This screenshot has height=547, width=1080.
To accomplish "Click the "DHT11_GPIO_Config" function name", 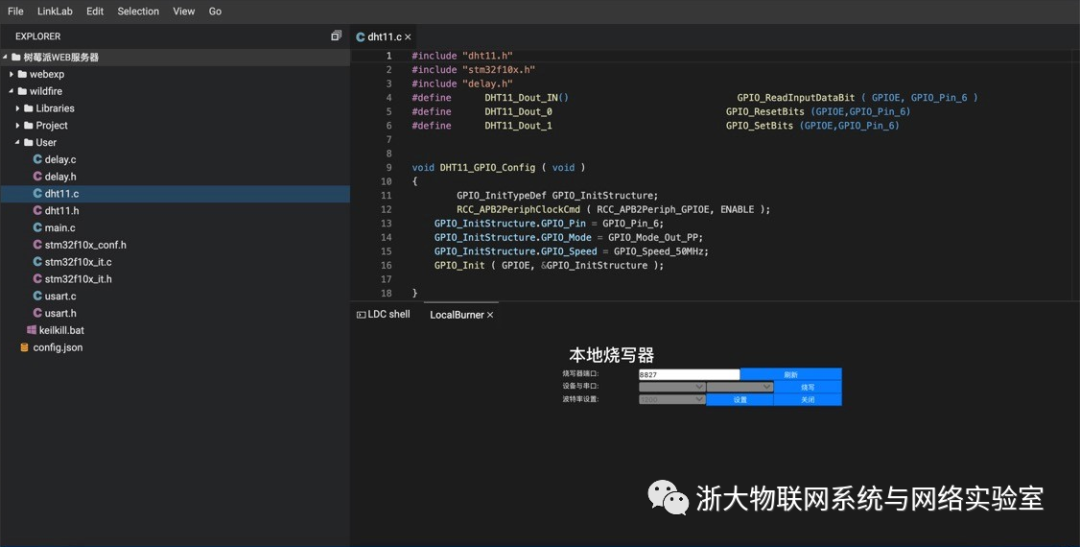I will (487, 167).
